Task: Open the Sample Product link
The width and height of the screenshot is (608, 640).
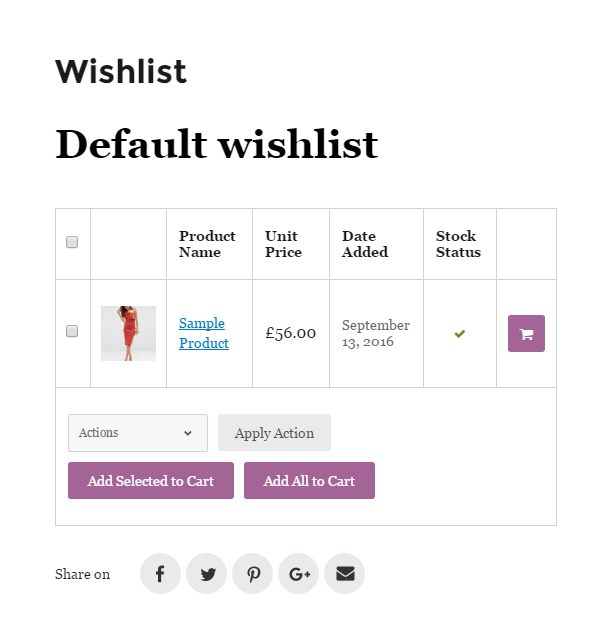Action: click(x=204, y=333)
